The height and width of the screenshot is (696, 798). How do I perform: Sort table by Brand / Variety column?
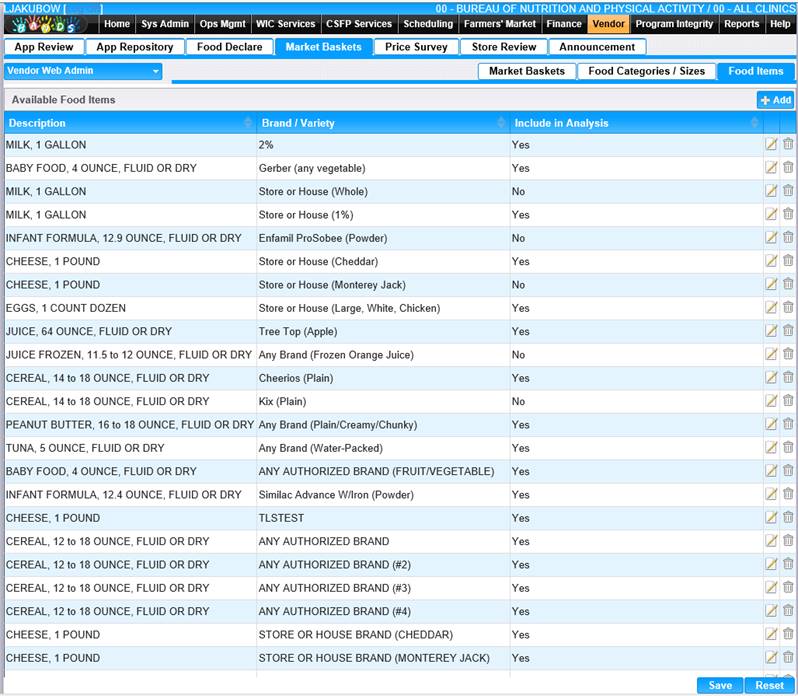coord(383,123)
